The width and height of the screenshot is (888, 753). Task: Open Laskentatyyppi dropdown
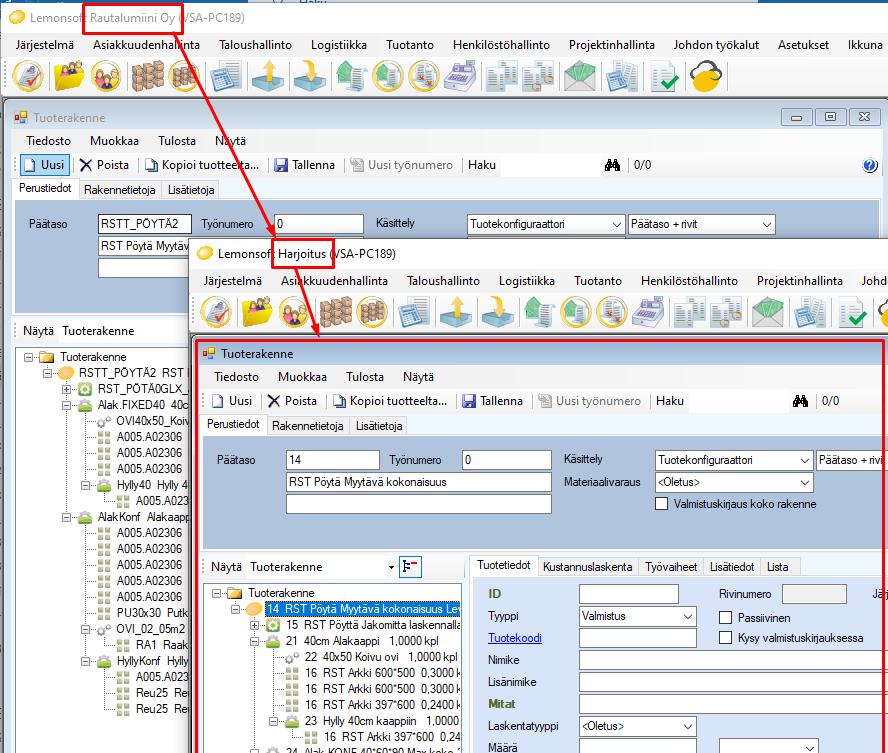pyautogui.click(x=638, y=726)
